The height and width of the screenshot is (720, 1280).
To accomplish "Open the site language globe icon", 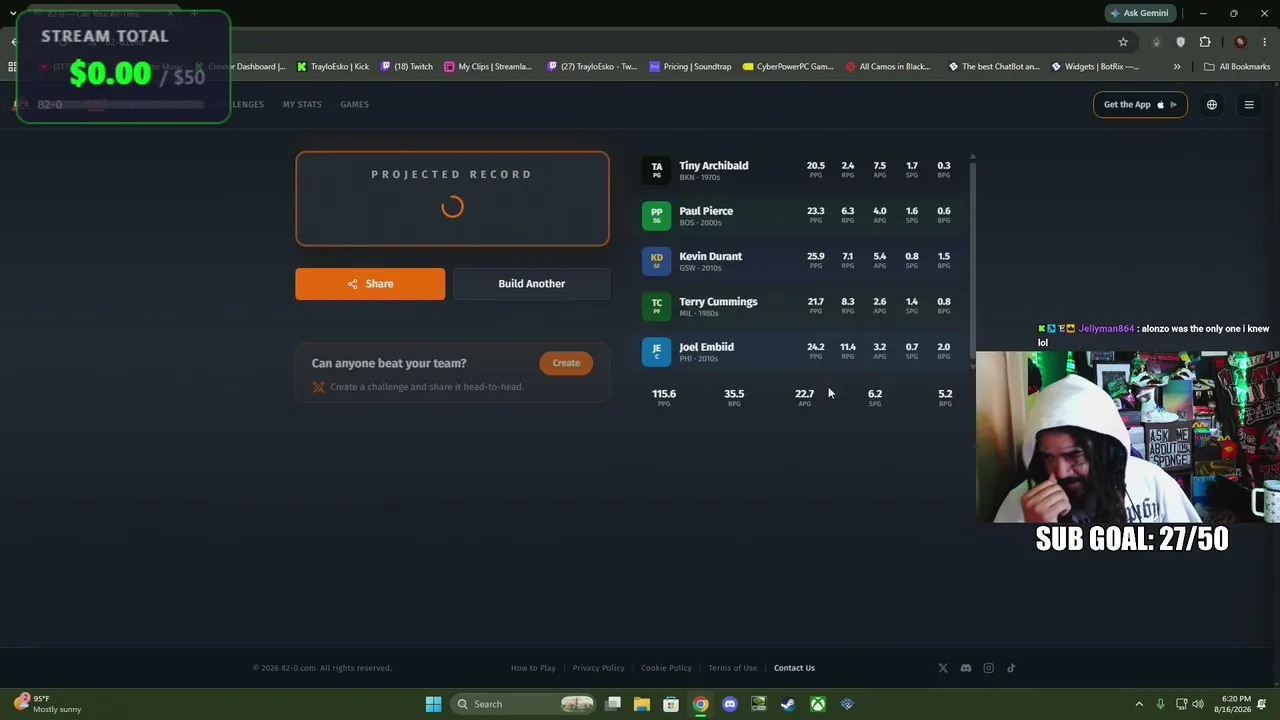I will pos(1212,105).
